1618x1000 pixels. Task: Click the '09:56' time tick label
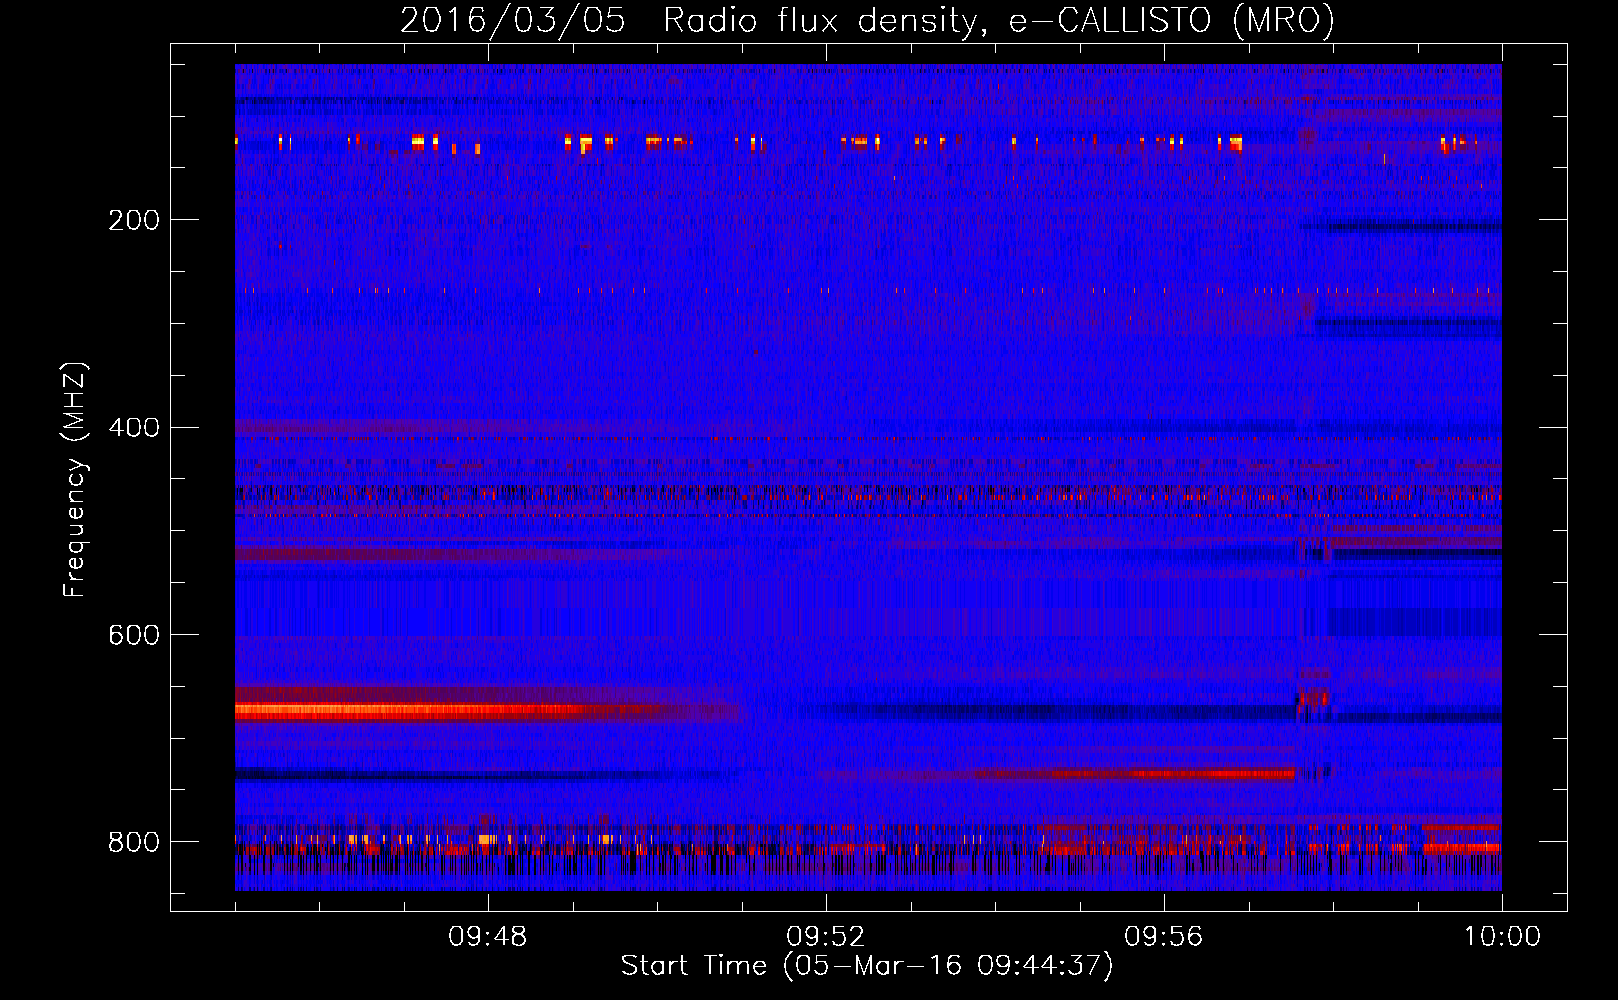[x=1163, y=937]
